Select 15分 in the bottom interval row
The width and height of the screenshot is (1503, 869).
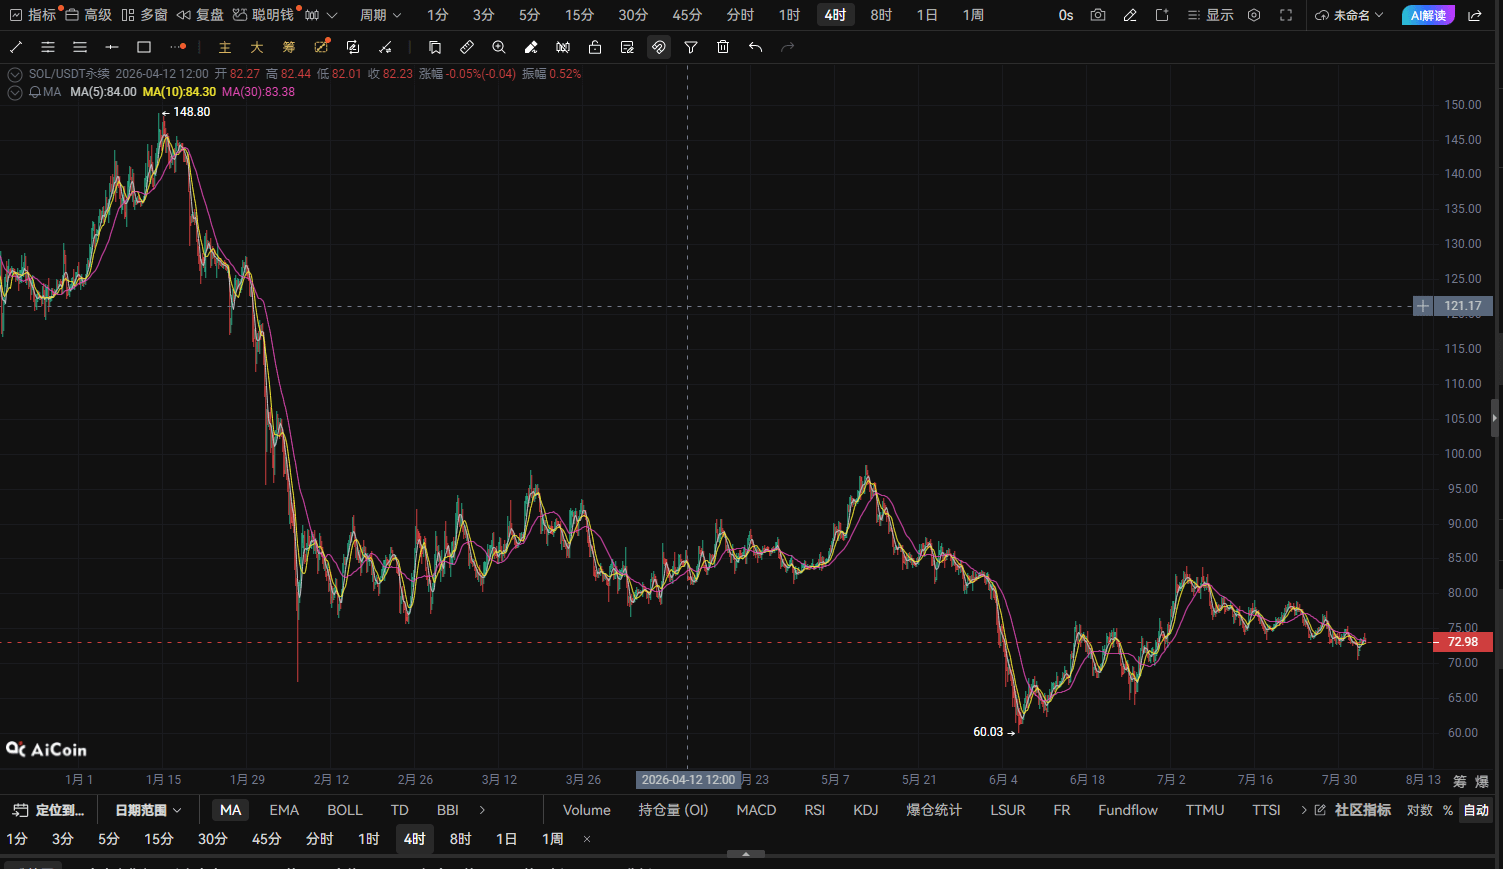pyautogui.click(x=159, y=839)
